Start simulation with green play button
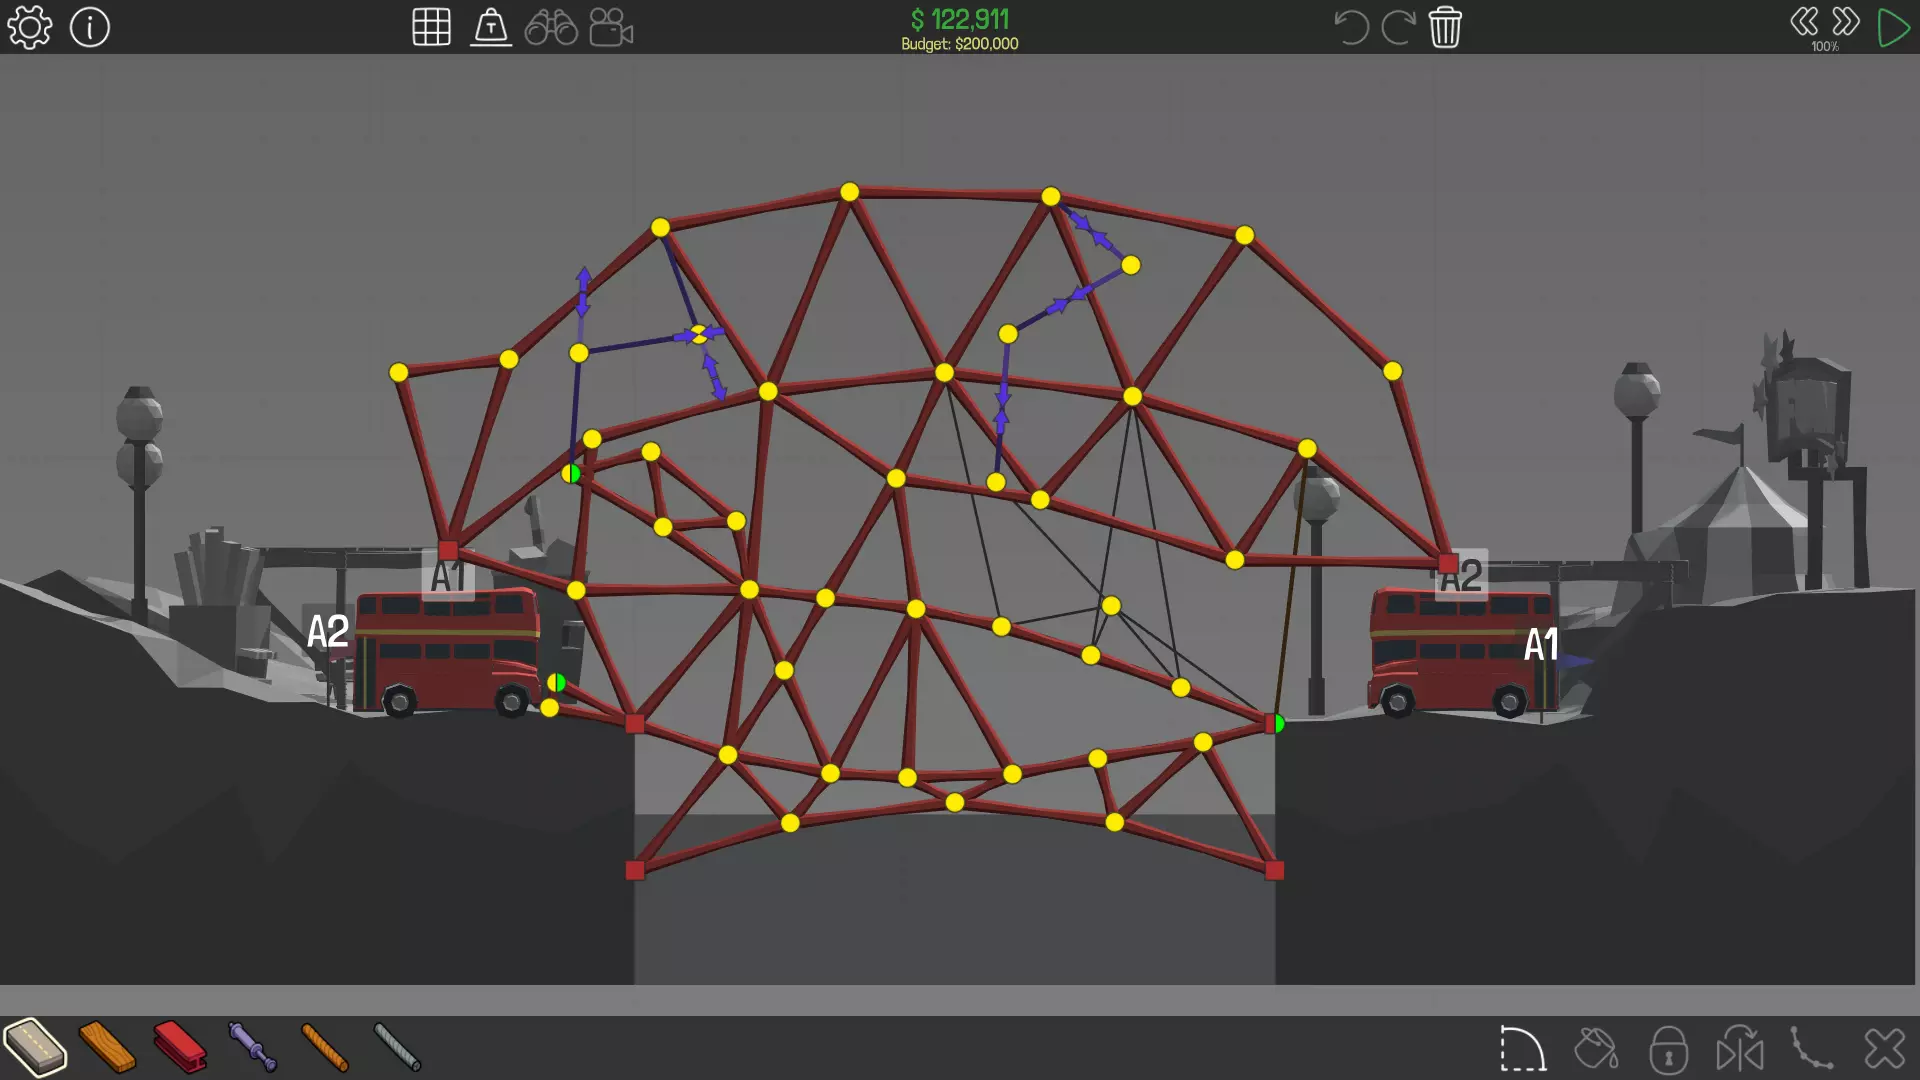This screenshot has width=1920, height=1080. point(1892,27)
